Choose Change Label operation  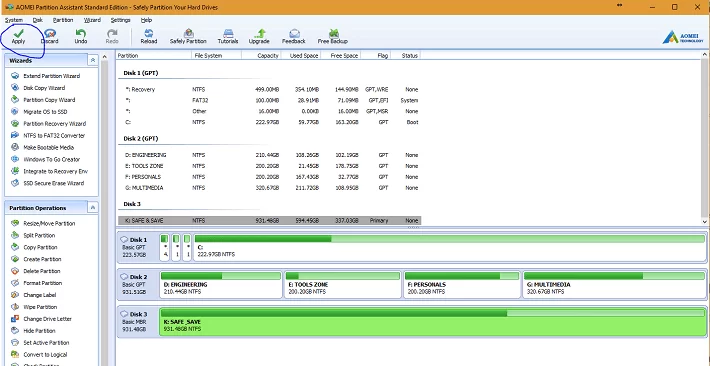(x=39, y=295)
